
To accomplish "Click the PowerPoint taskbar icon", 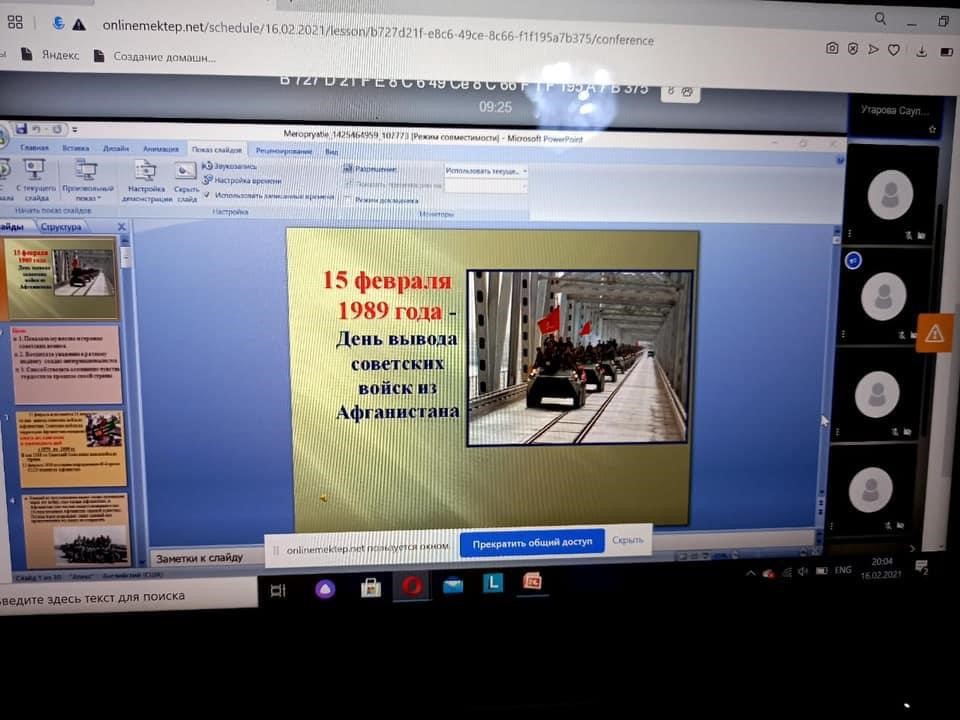I will coord(531,581).
